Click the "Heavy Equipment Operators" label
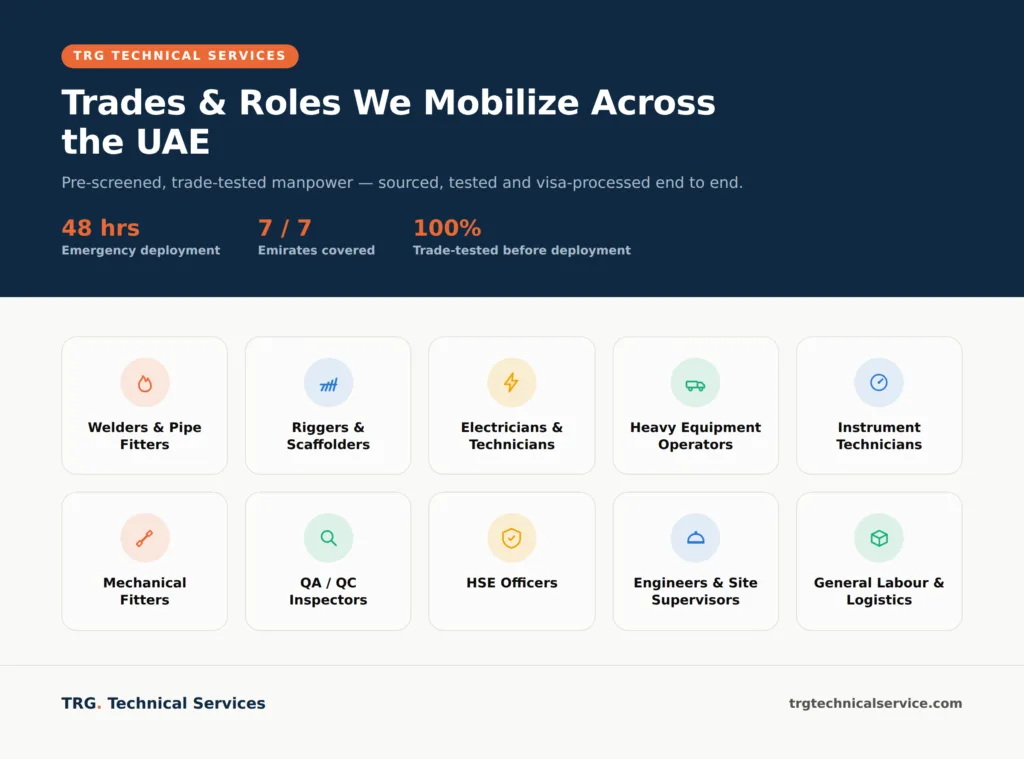Screen dimensions: 1024x759 696,436
